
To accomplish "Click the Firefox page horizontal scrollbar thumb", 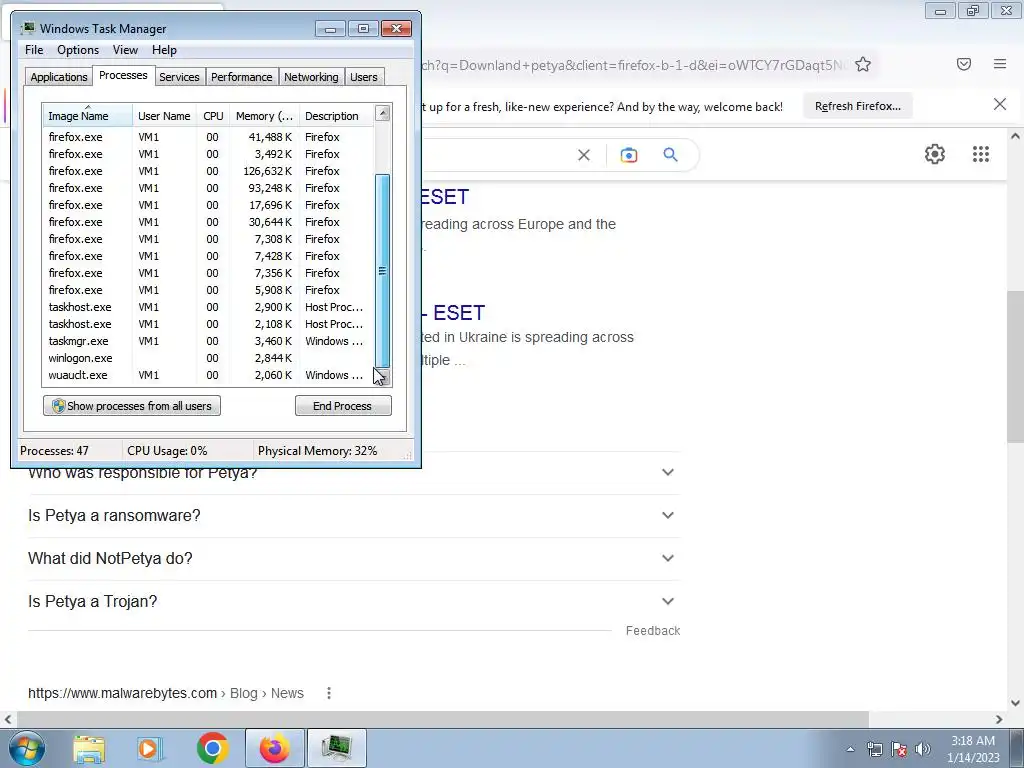I will [442, 719].
